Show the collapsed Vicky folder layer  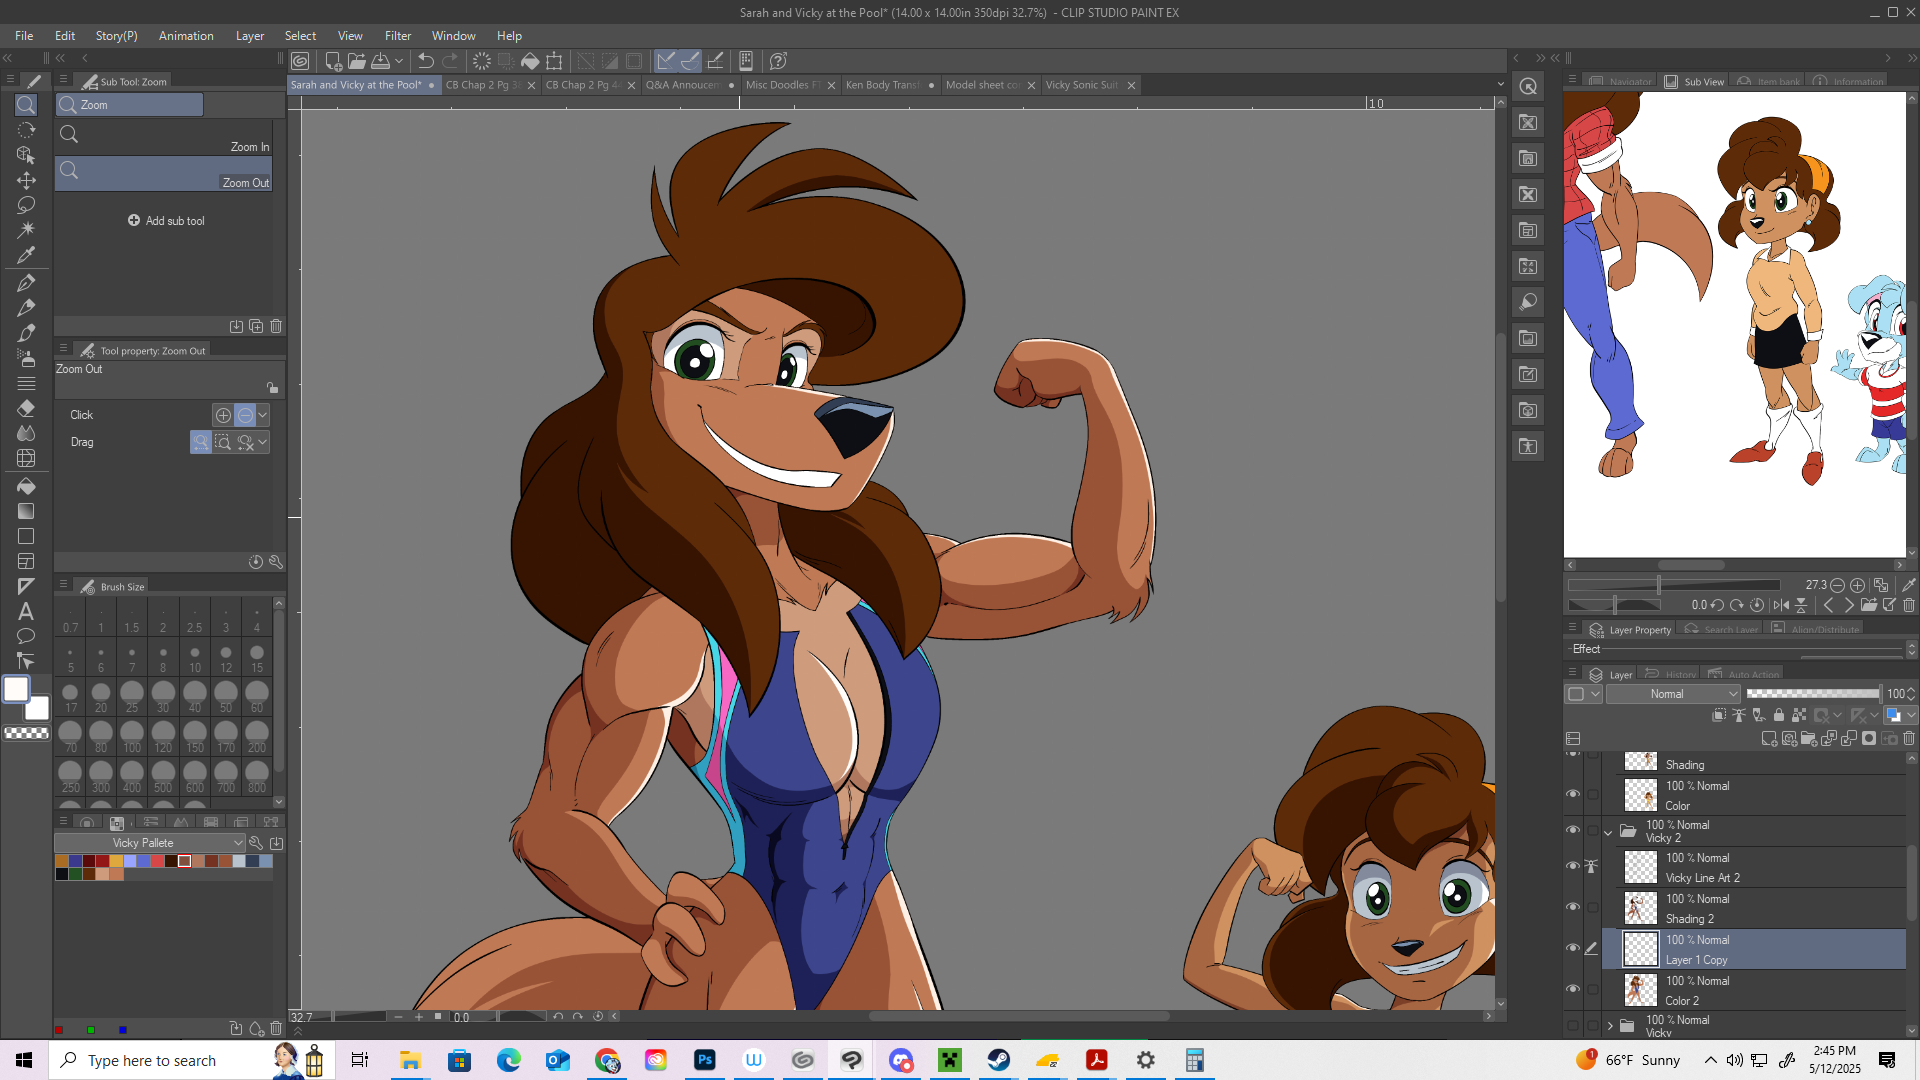click(1573, 1026)
